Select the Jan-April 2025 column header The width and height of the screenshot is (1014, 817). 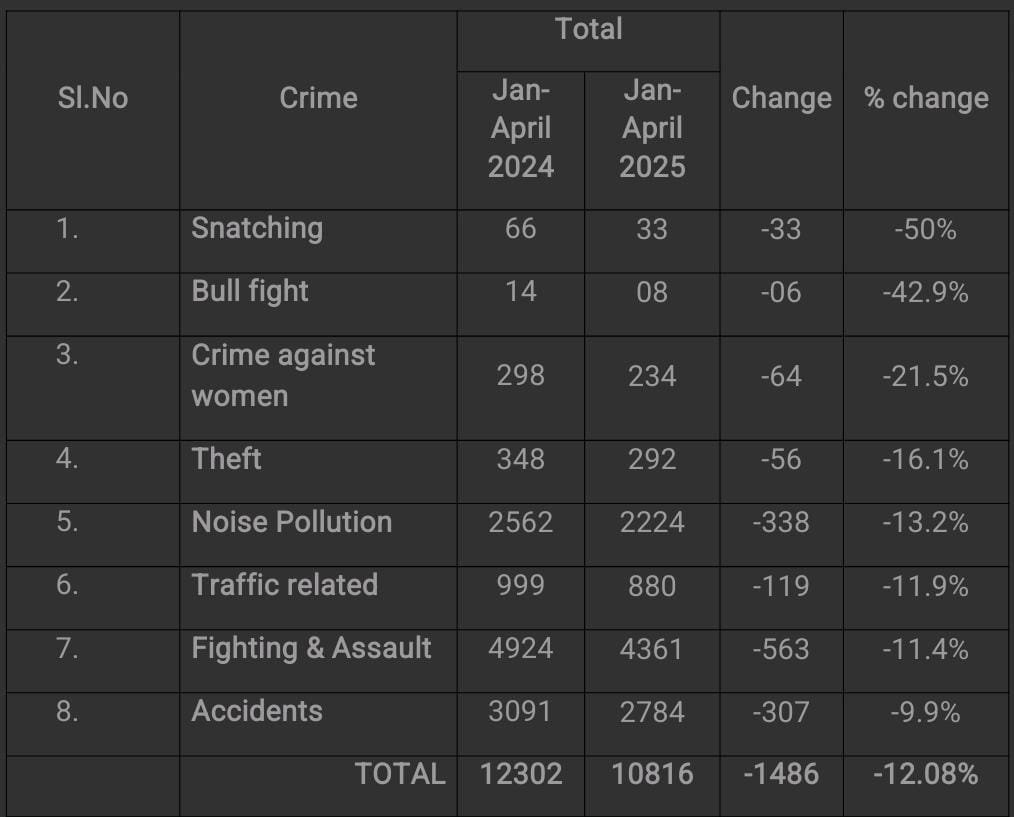pos(652,129)
